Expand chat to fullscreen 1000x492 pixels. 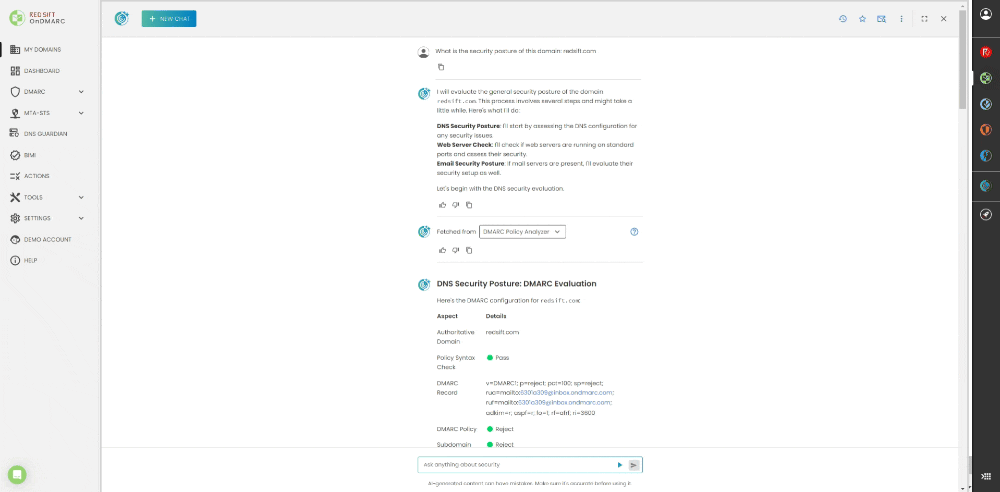[924, 19]
